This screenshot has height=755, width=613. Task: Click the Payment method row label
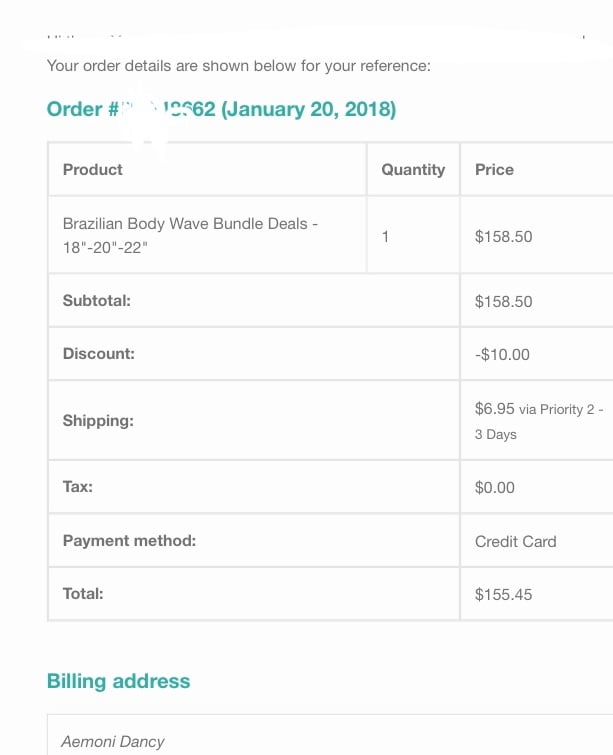pyautogui.click(x=129, y=541)
